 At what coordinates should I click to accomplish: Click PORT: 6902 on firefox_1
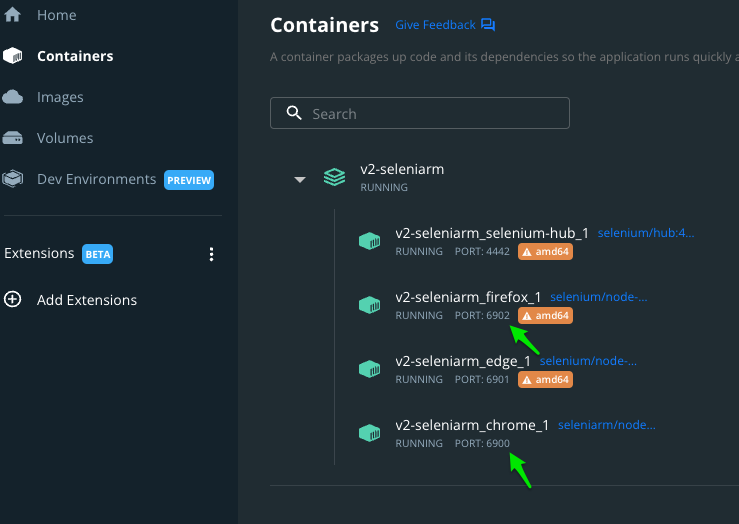tap(482, 316)
